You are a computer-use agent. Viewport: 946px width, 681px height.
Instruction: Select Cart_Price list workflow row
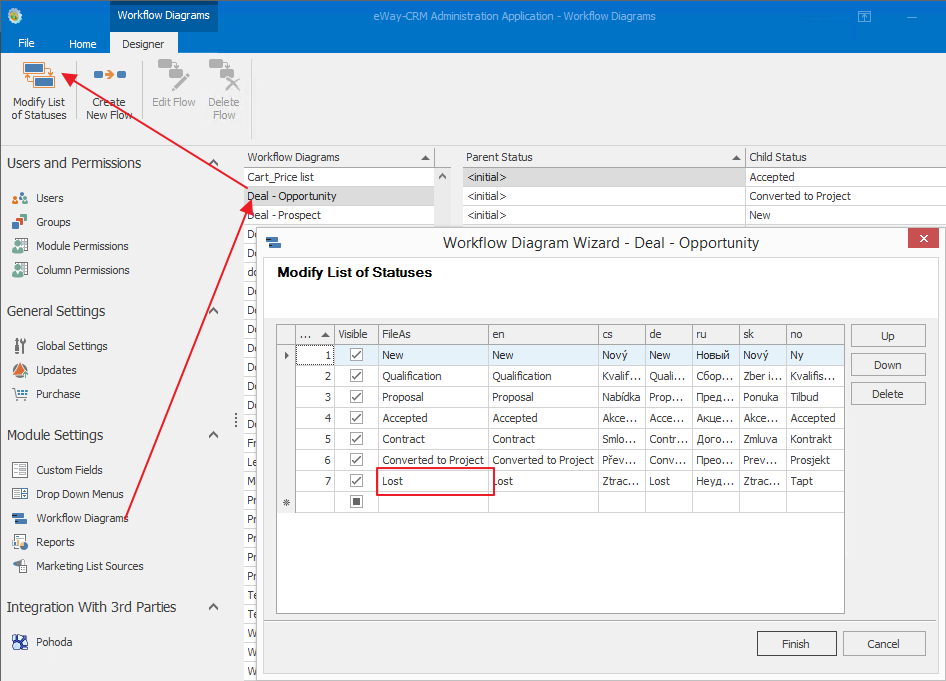pyautogui.click(x=339, y=177)
